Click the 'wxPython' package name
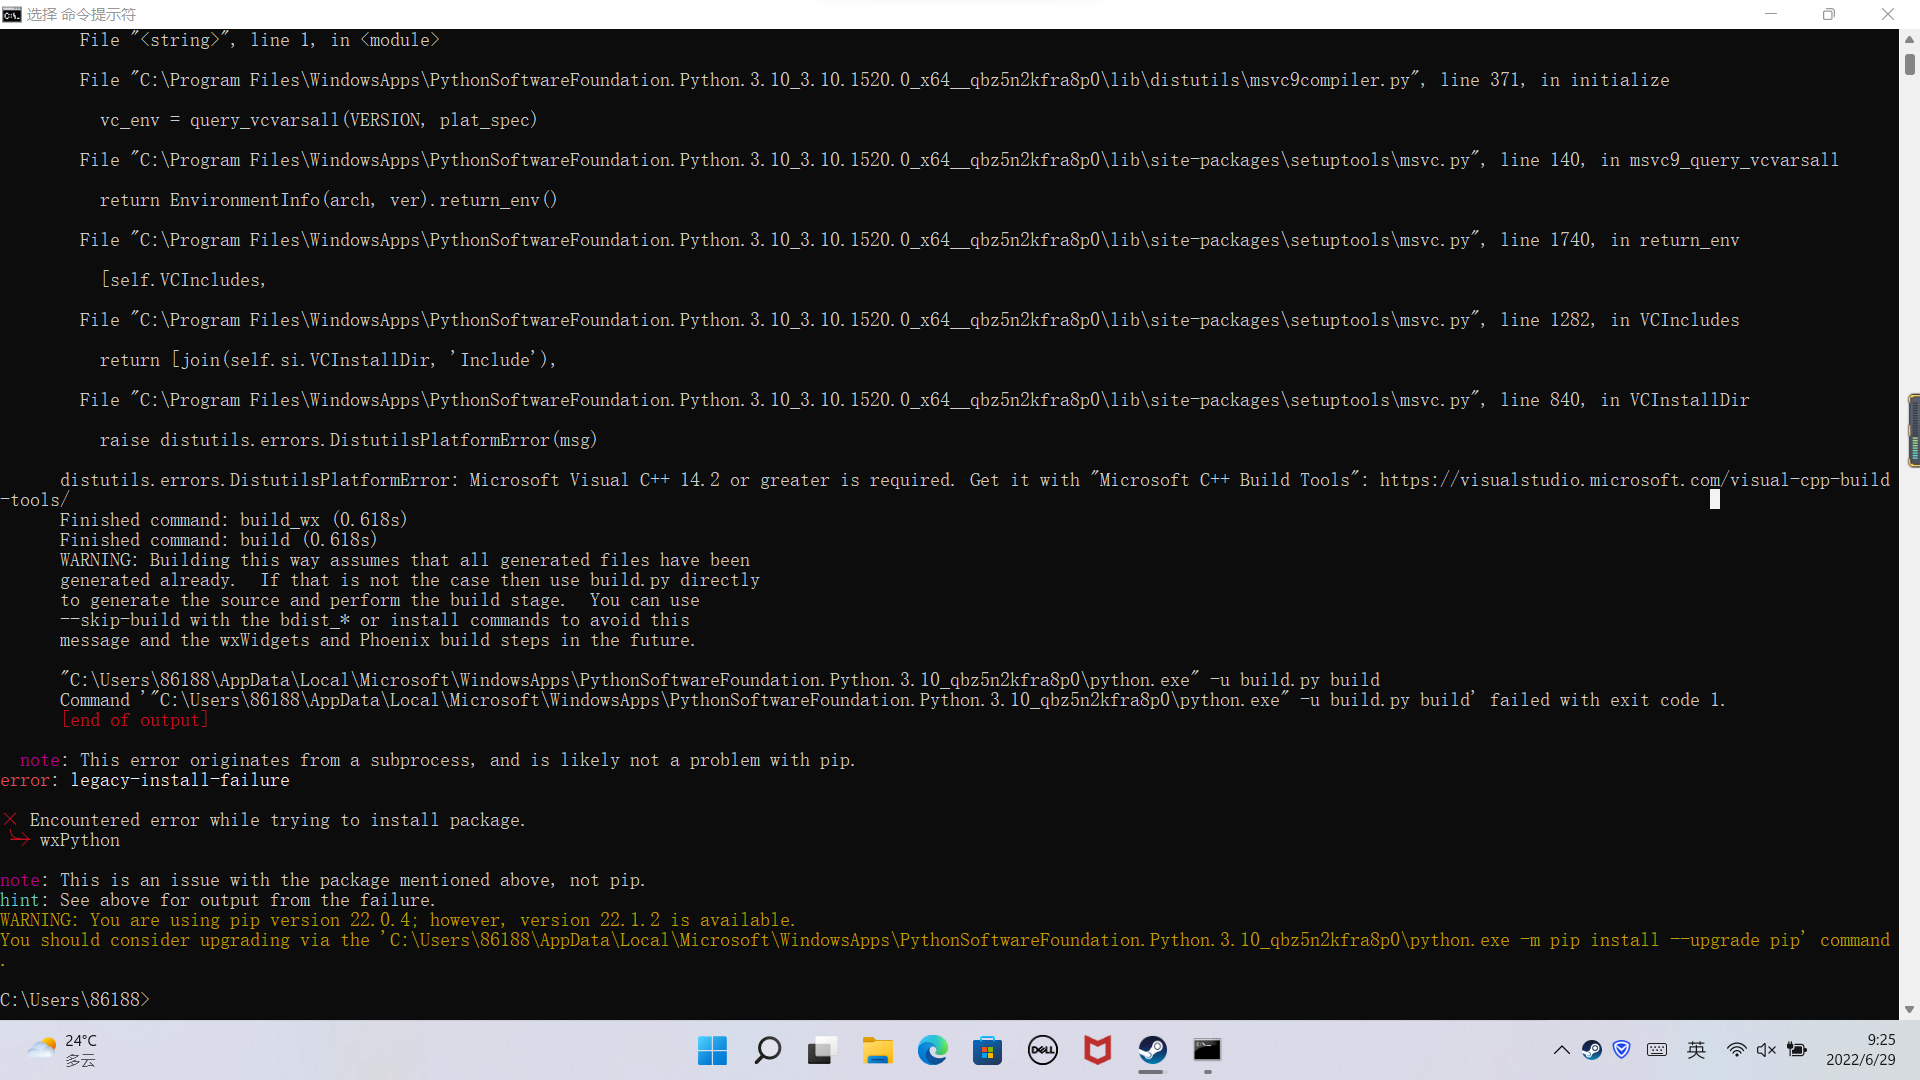 (80, 840)
